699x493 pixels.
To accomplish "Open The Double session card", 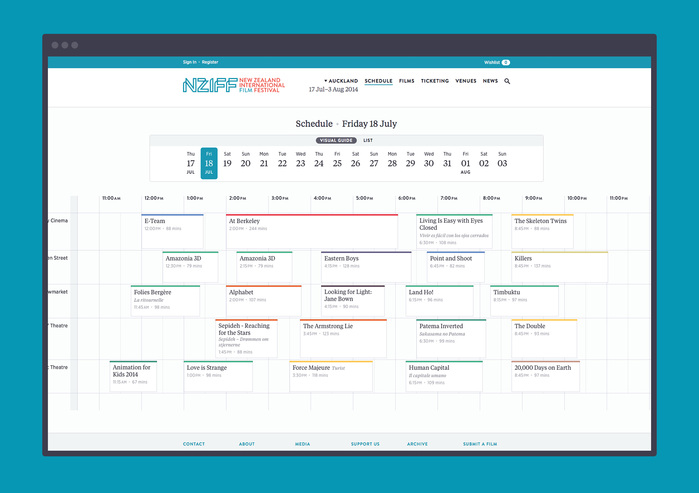I will coord(544,338).
